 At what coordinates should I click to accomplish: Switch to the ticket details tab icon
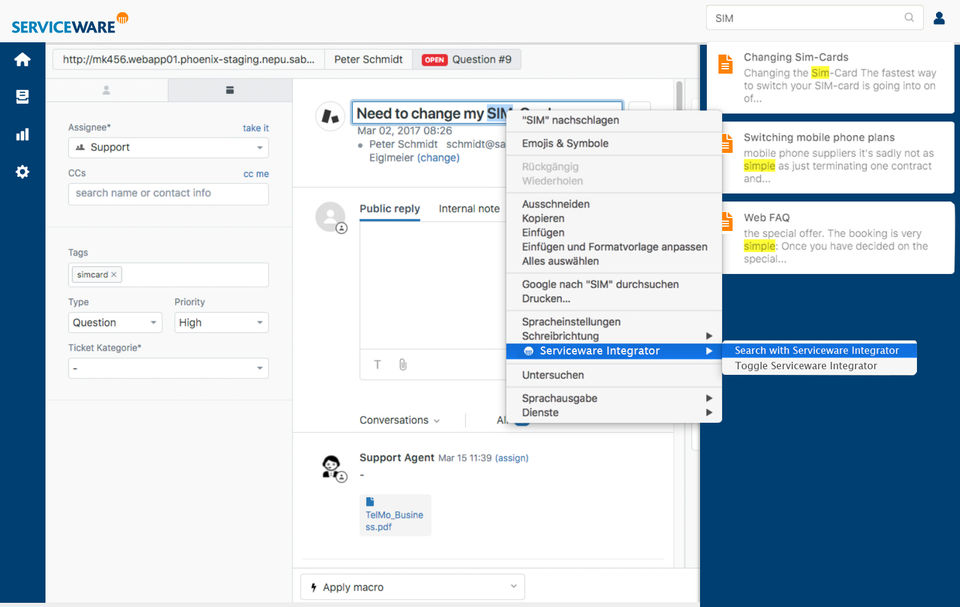[230, 90]
